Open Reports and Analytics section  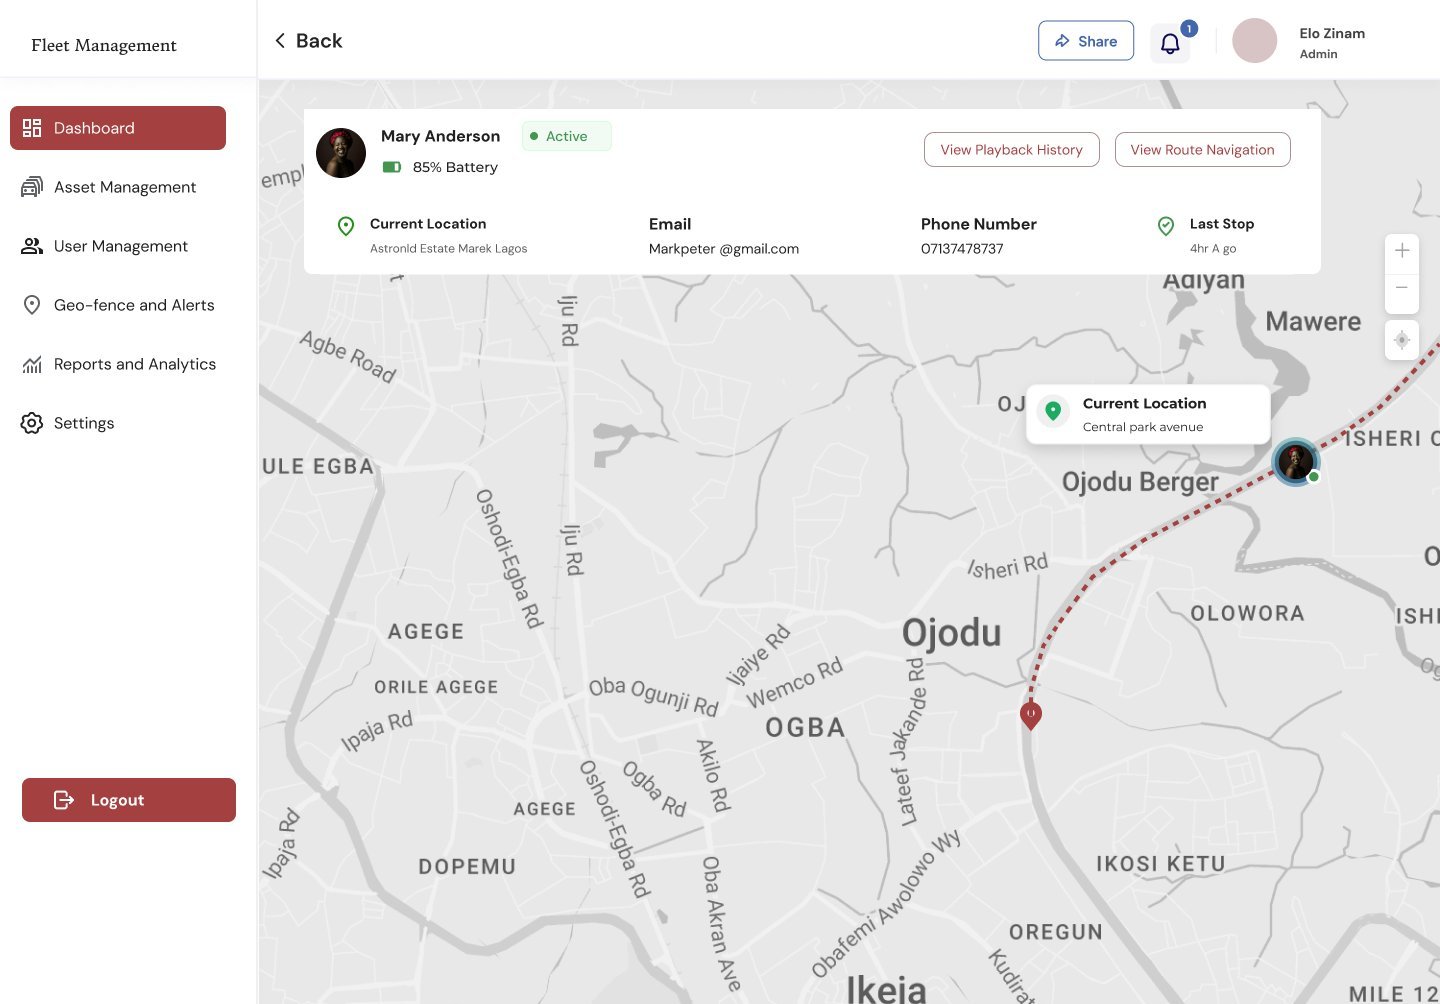click(x=118, y=364)
